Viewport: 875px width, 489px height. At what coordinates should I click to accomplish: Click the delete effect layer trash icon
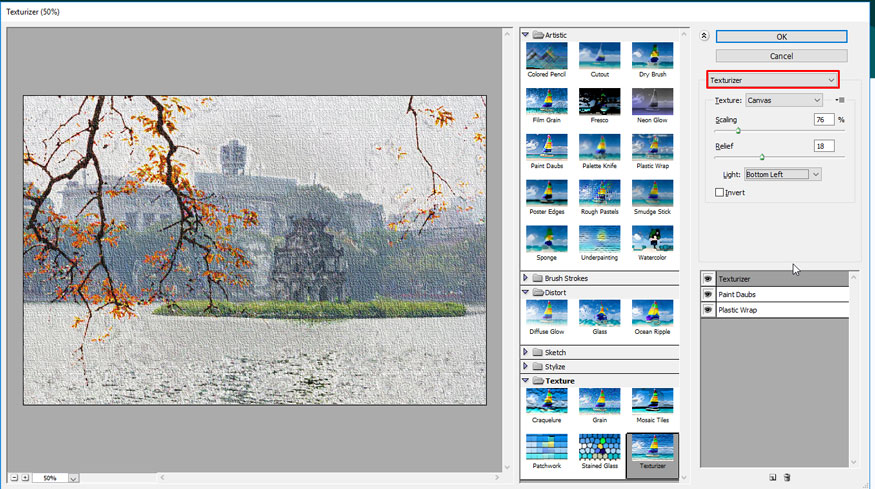pyautogui.click(x=787, y=477)
